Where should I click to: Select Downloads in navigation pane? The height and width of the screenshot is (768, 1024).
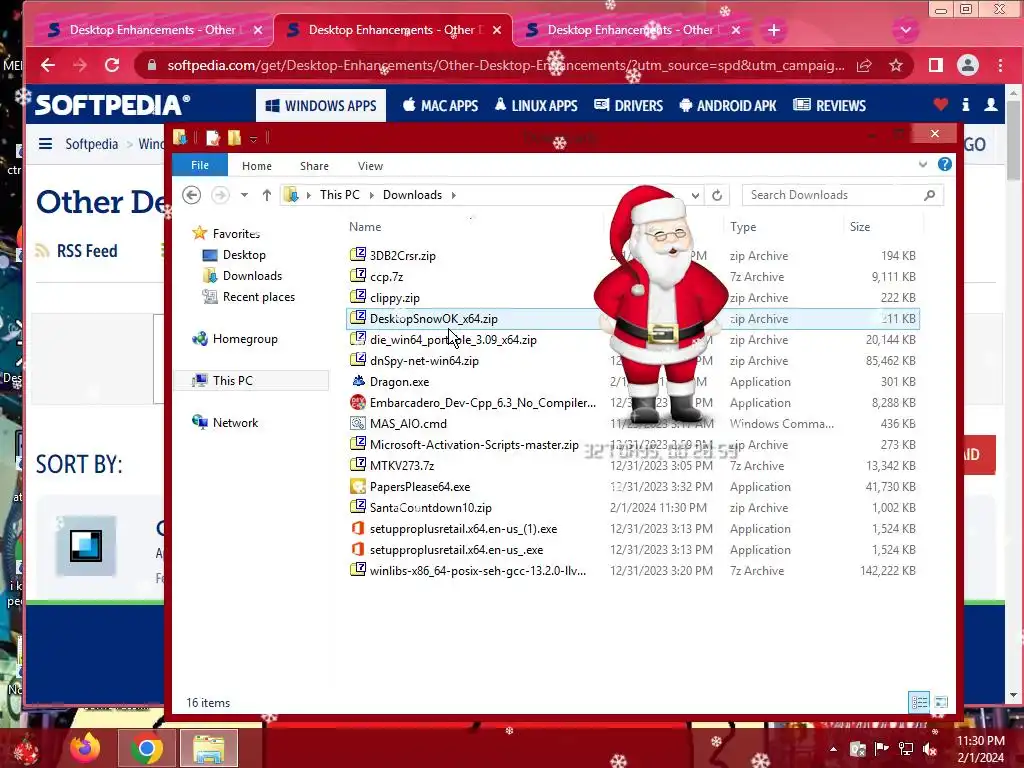click(252, 276)
